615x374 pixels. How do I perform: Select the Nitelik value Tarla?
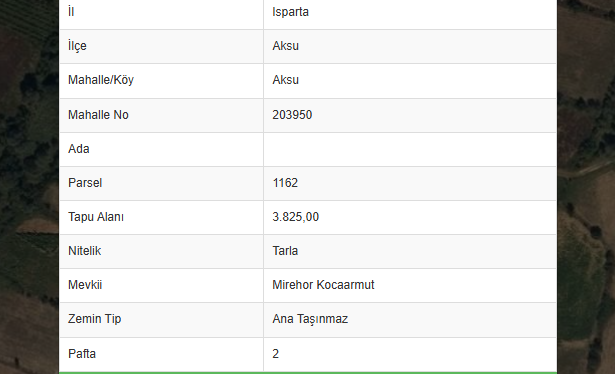[285, 251]
